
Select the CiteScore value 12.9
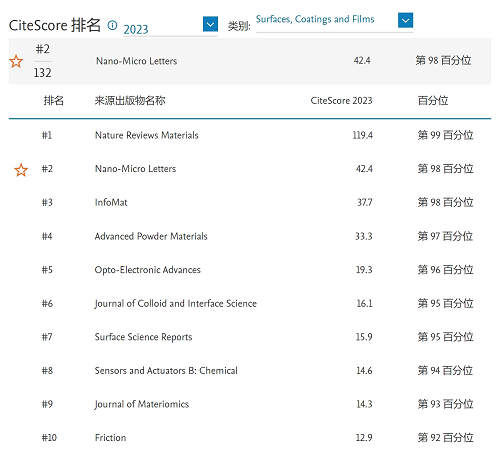pos(364,438)
